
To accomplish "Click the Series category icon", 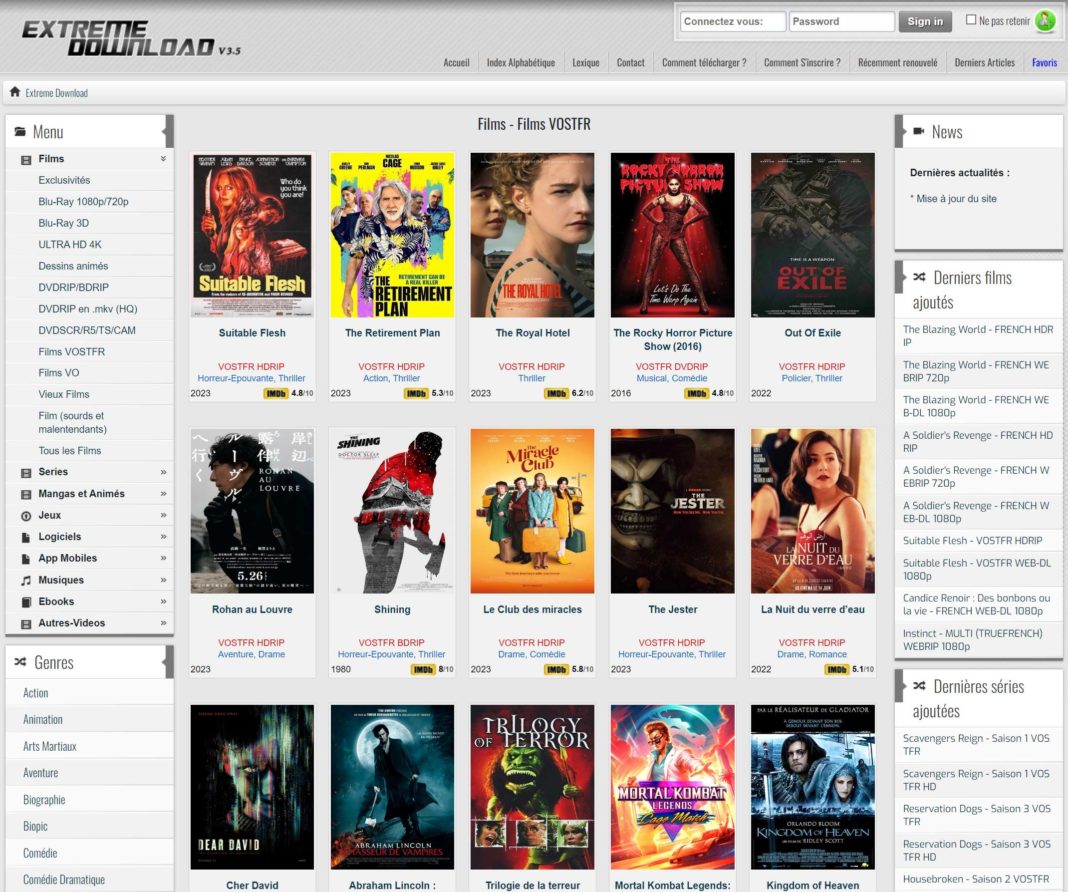I will (26, 473).
